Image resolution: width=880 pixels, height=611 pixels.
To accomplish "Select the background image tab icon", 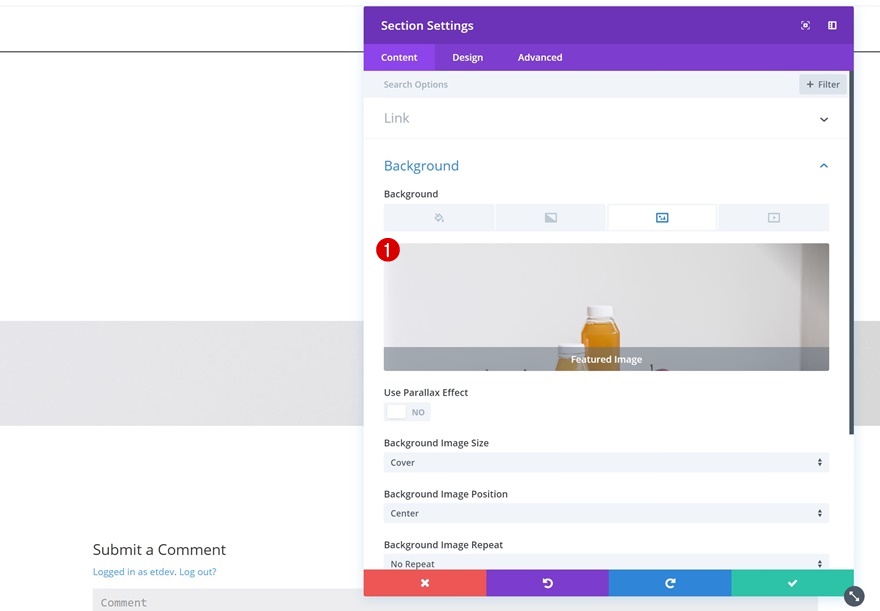I will (662, 218).
